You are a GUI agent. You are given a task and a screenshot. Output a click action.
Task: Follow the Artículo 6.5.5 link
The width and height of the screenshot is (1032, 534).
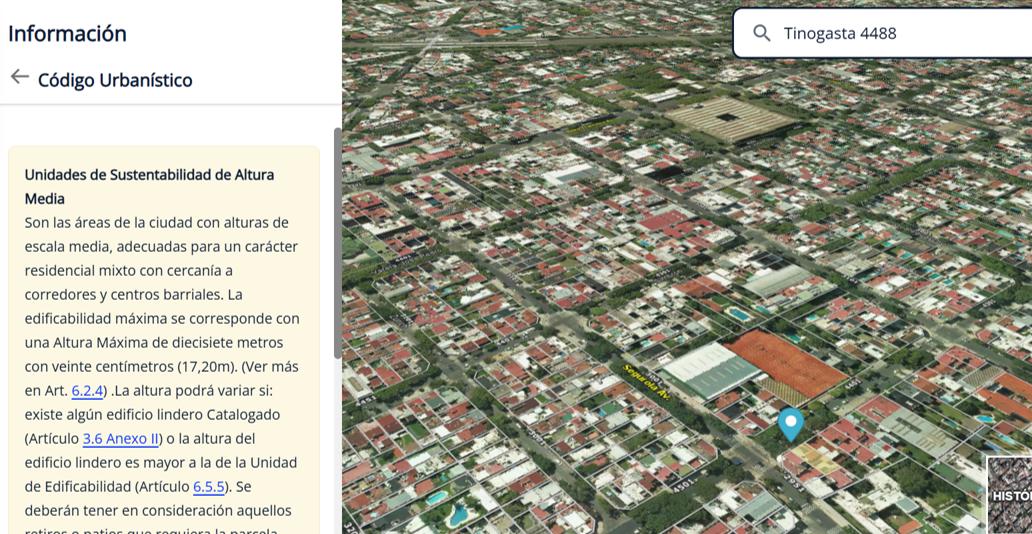209,487
